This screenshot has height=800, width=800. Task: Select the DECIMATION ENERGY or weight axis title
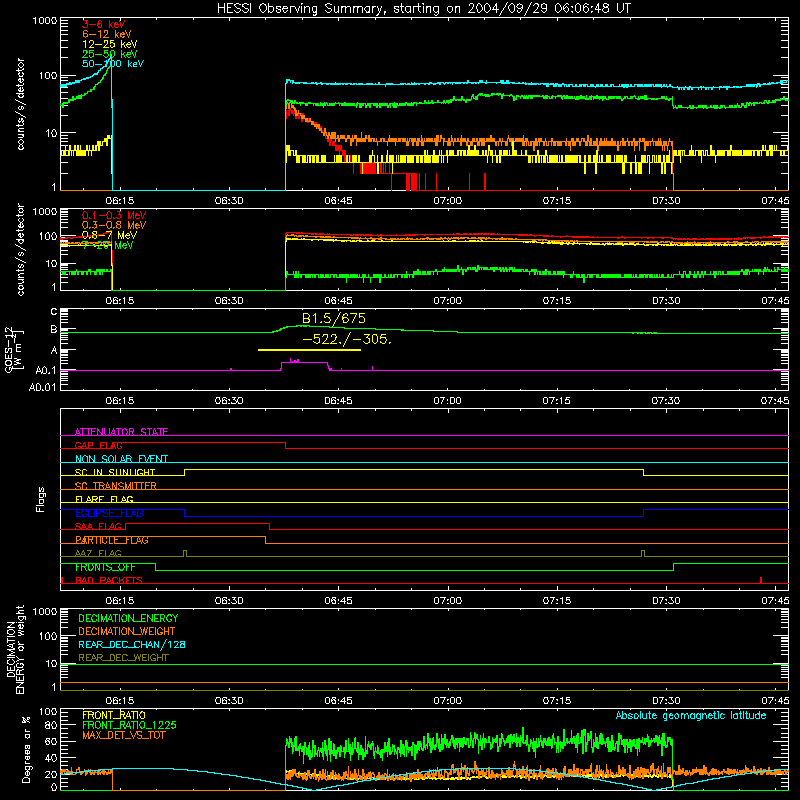click(15, 650)
